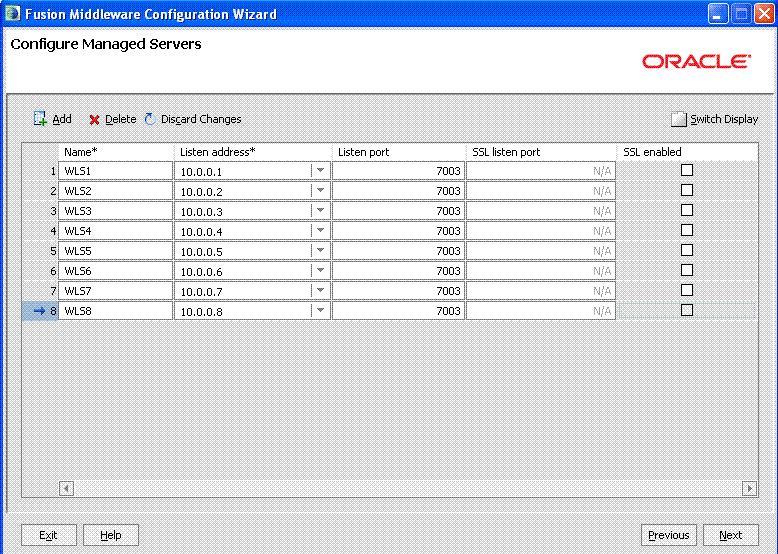Edit the name field containing WLS5
Screen dimensions: 778x554
pyautogui.click(x=116, y=250)
